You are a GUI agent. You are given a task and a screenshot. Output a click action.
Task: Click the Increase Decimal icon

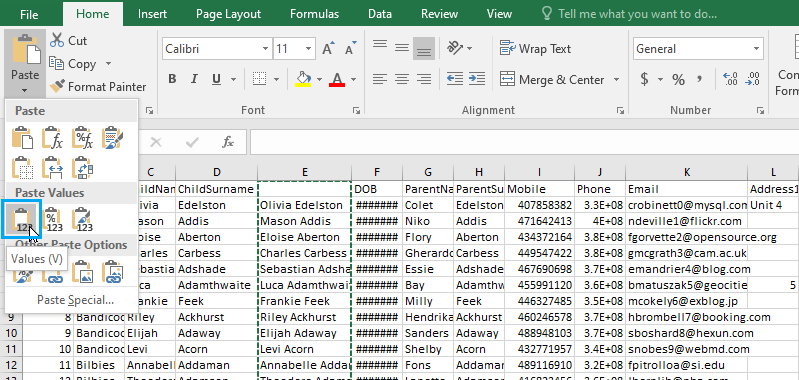click(731, 79)
